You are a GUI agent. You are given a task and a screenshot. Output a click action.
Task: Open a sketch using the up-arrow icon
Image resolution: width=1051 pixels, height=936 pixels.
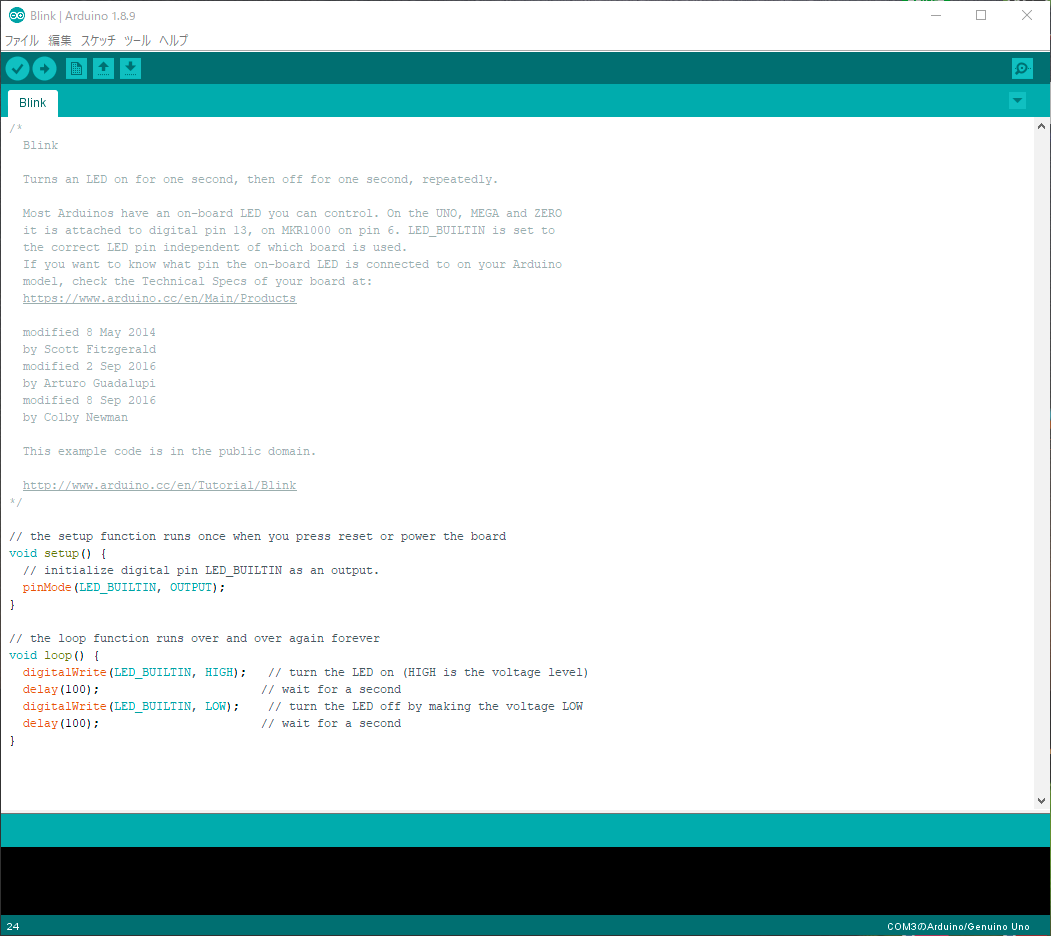point(103,68)
